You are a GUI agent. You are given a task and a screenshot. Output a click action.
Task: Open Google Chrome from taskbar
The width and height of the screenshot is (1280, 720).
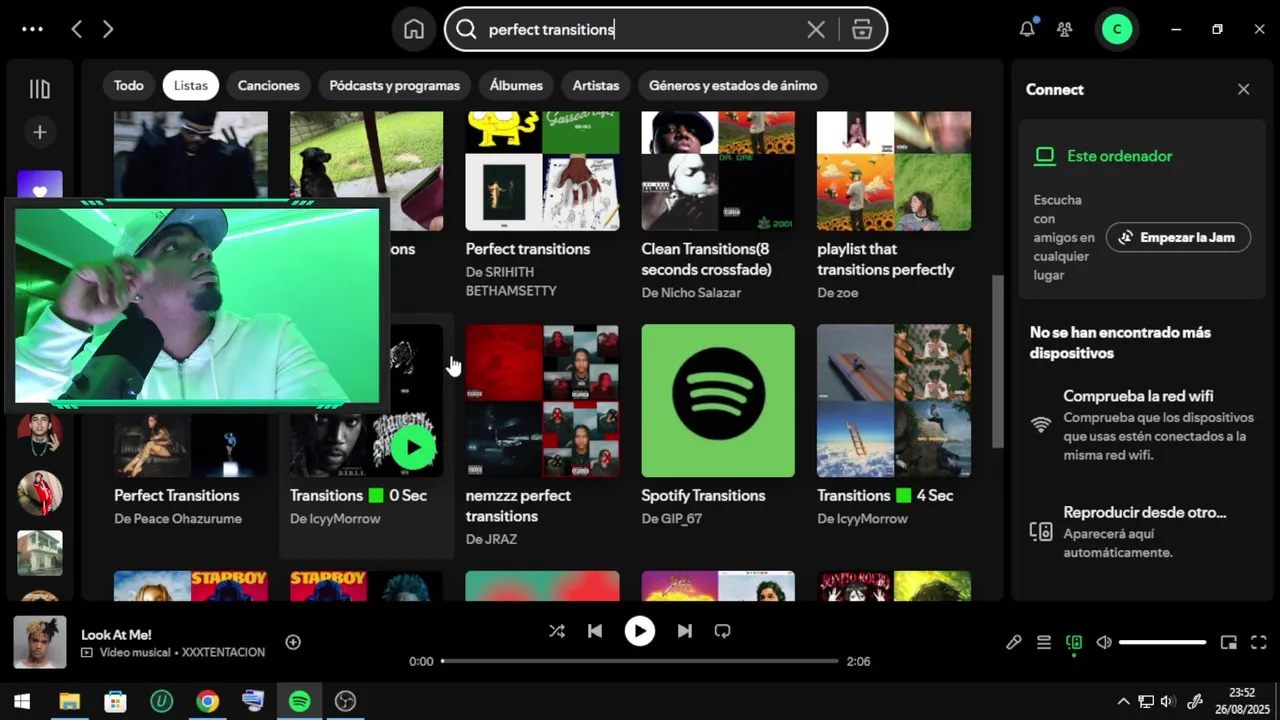207,701
